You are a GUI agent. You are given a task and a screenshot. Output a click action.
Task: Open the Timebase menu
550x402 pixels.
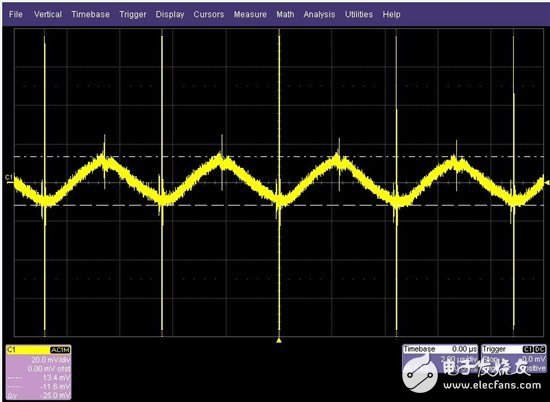click(x=90, y=14)
